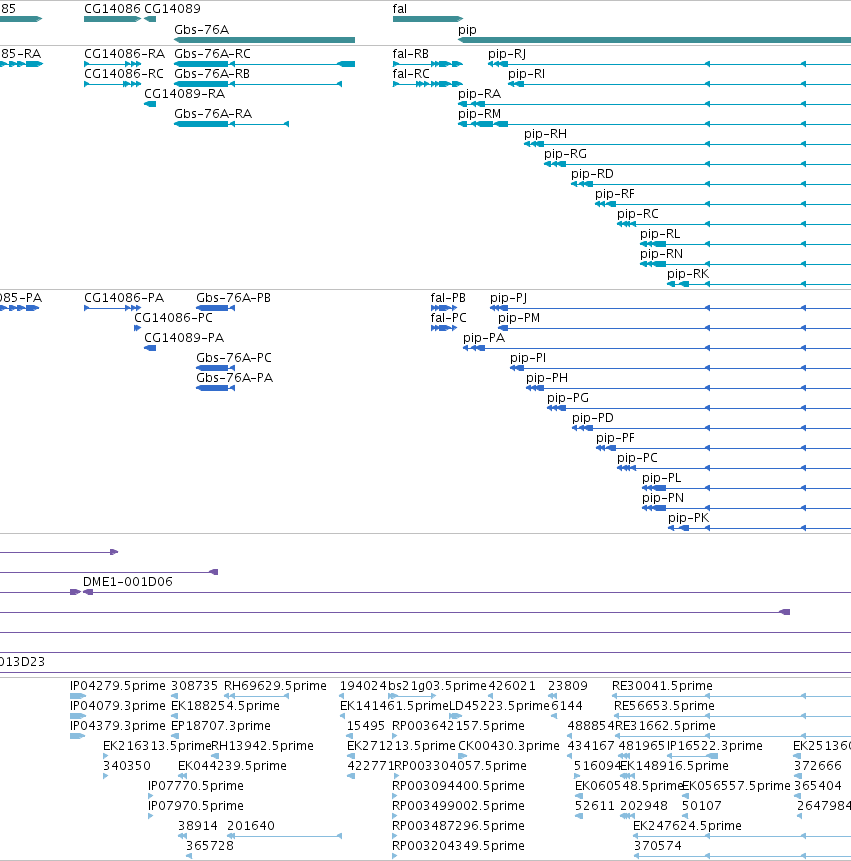Select the pip-PD protein
The image size is (851, 861).
tap(593, 418)
